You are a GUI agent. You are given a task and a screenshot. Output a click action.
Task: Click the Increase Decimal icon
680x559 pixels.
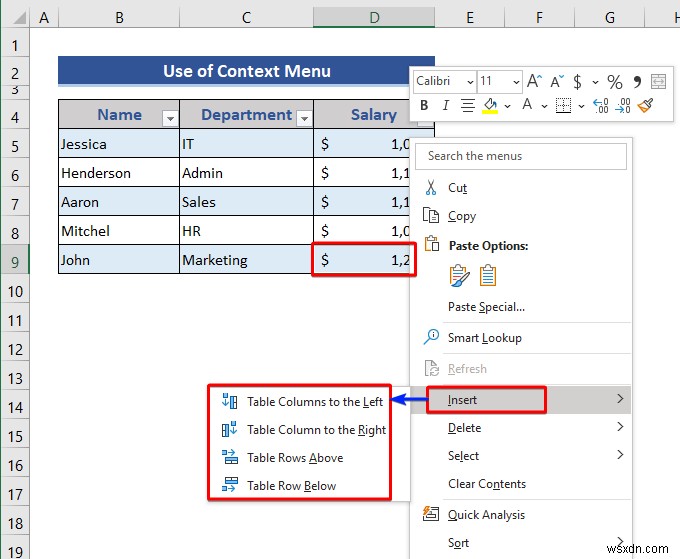601,105
